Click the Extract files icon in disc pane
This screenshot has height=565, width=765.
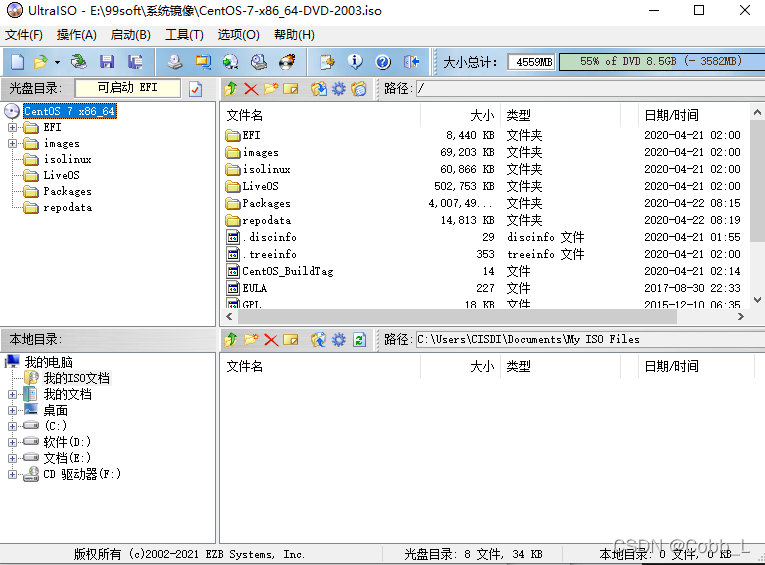coord(319,89)
